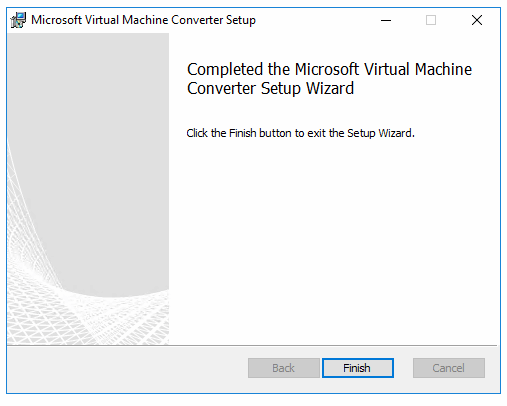
Task: Click the 'Converter Setup Wizard' heading line
Action: coord(270,89)
